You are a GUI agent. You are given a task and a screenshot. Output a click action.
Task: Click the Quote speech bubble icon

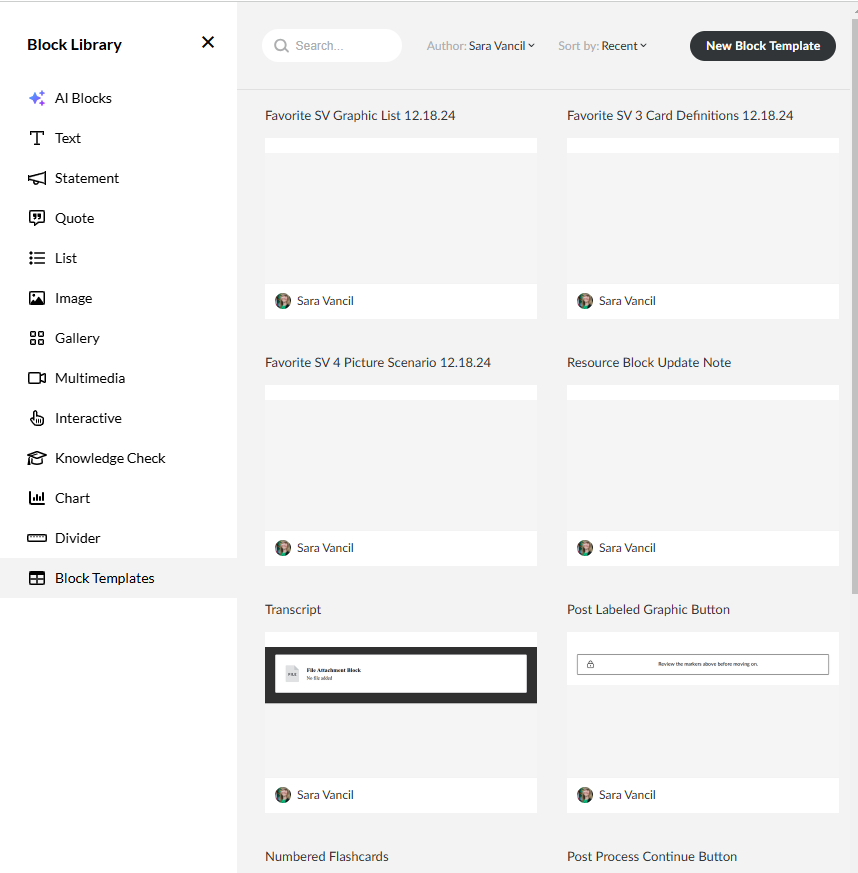coord(37,218)
